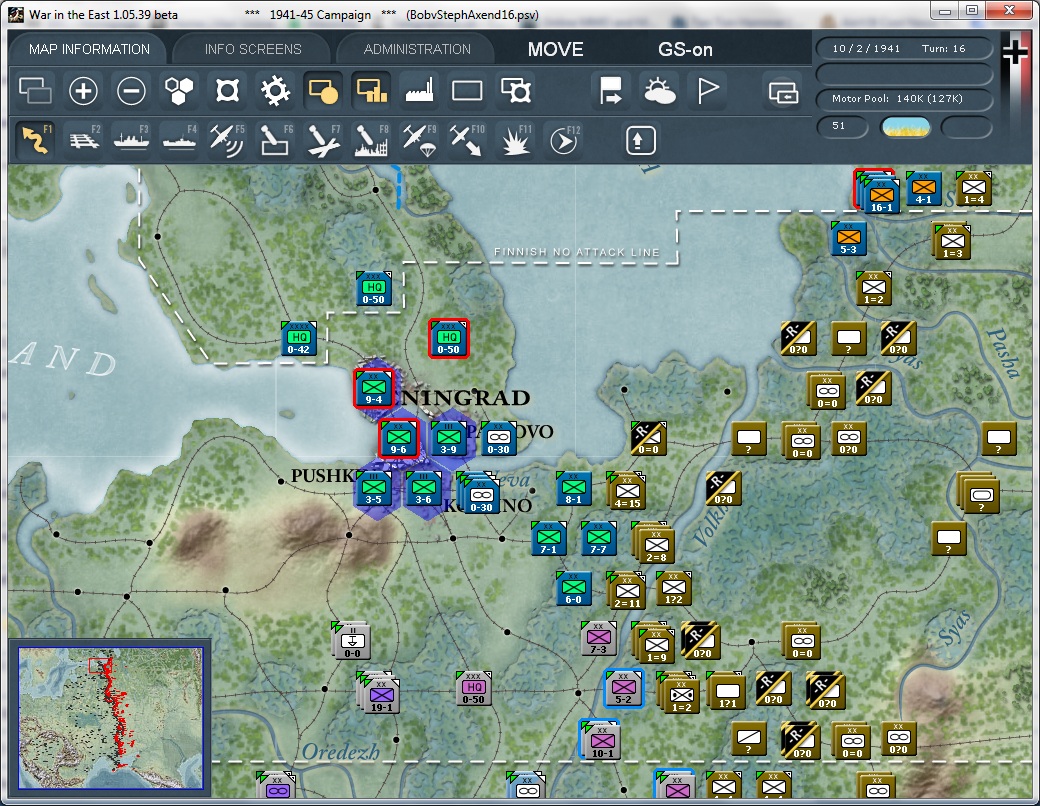Viewport: 1040px width, 806px height.
Task: Click the up-arrow box toolbar icon
Action: pos(640,140)
